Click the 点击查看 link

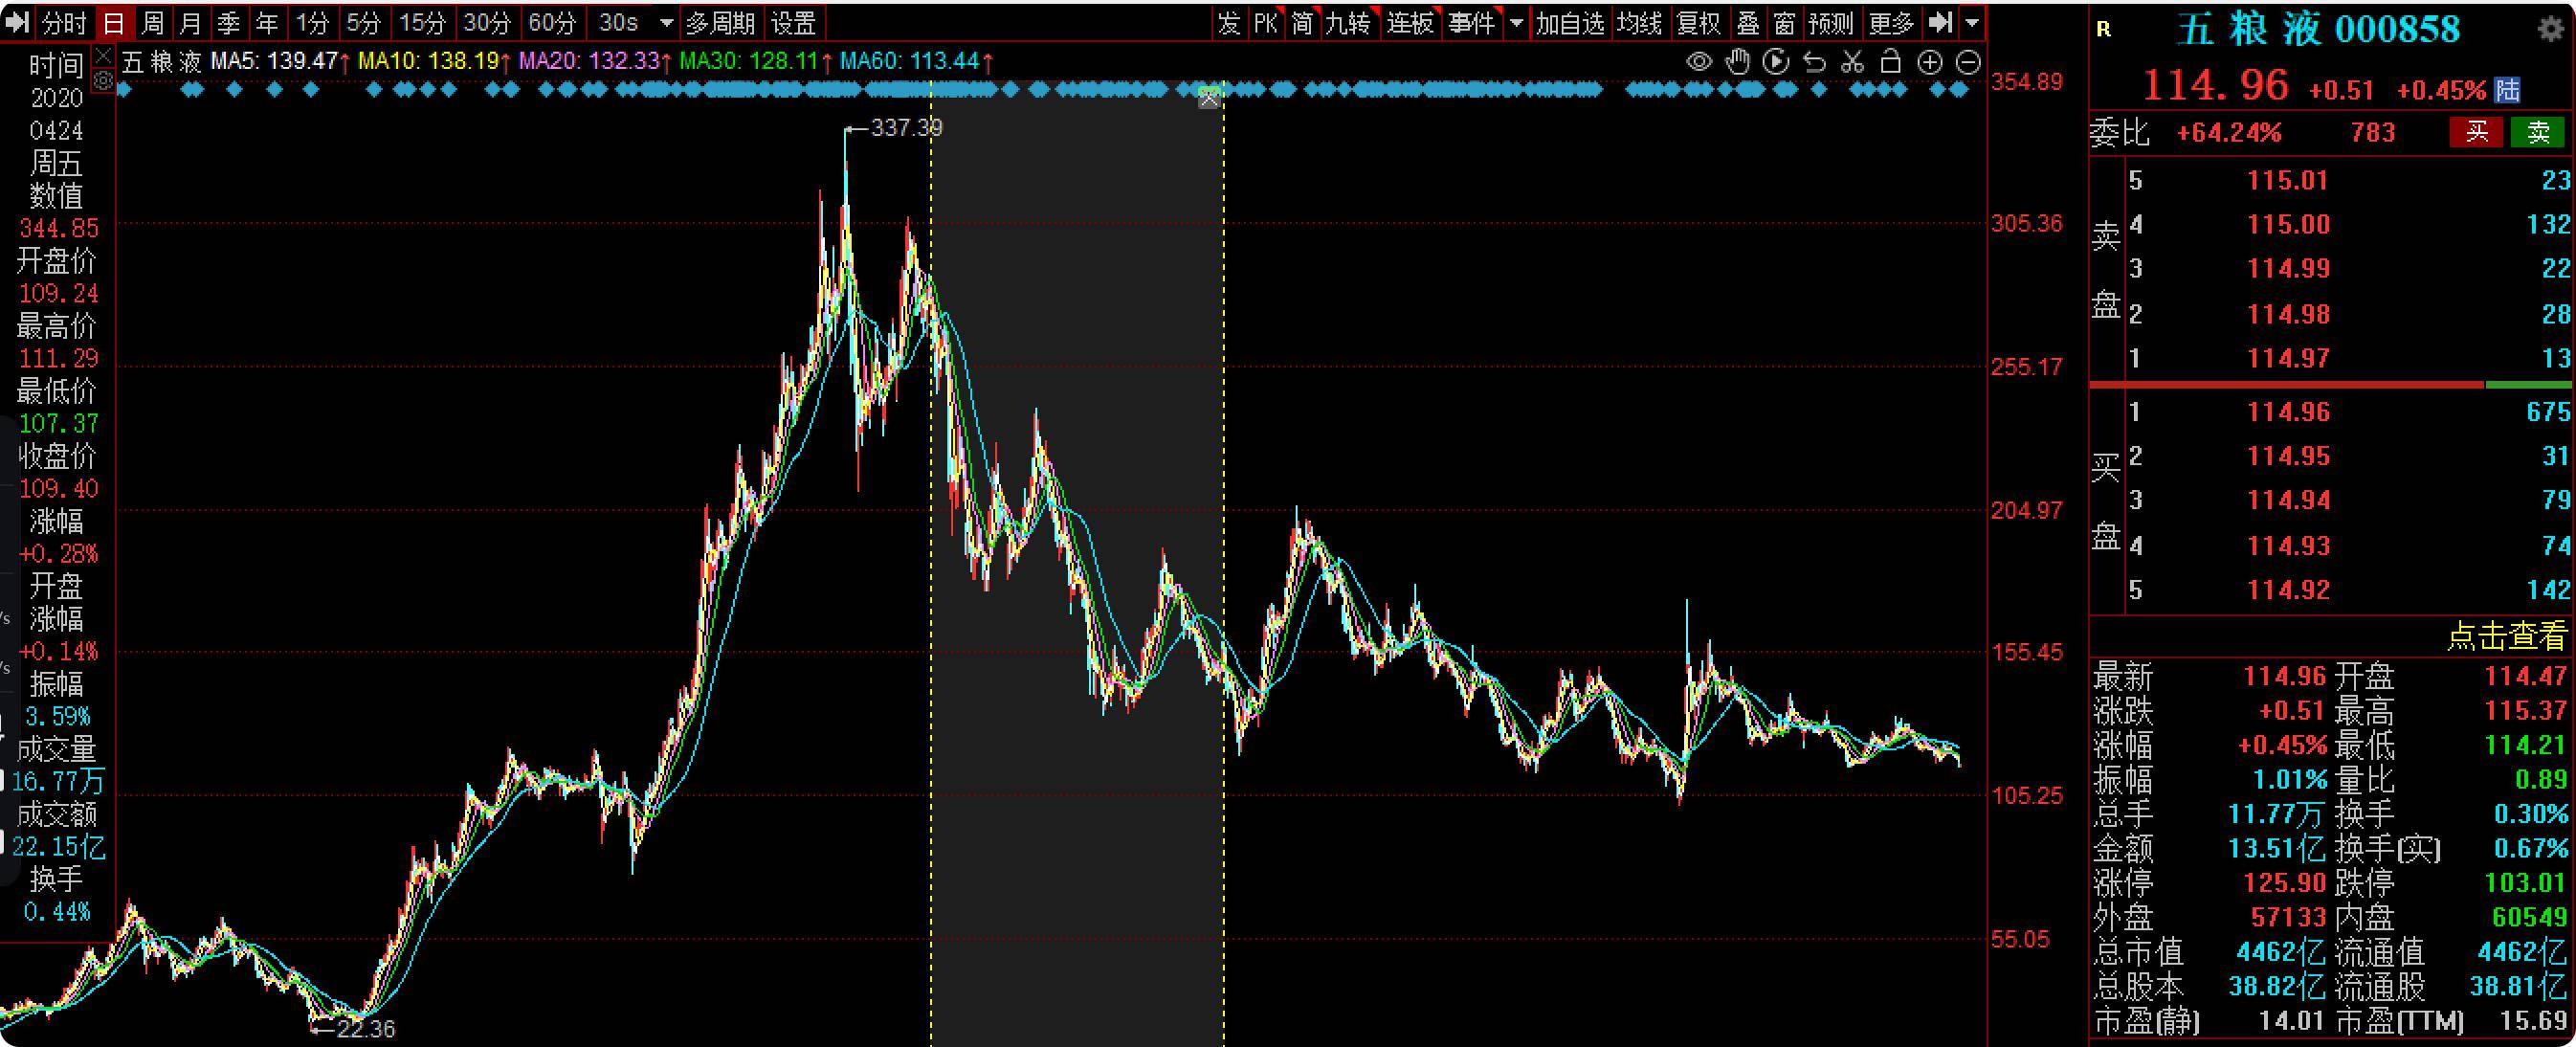pyautogui.click(x=2506, y=636)
